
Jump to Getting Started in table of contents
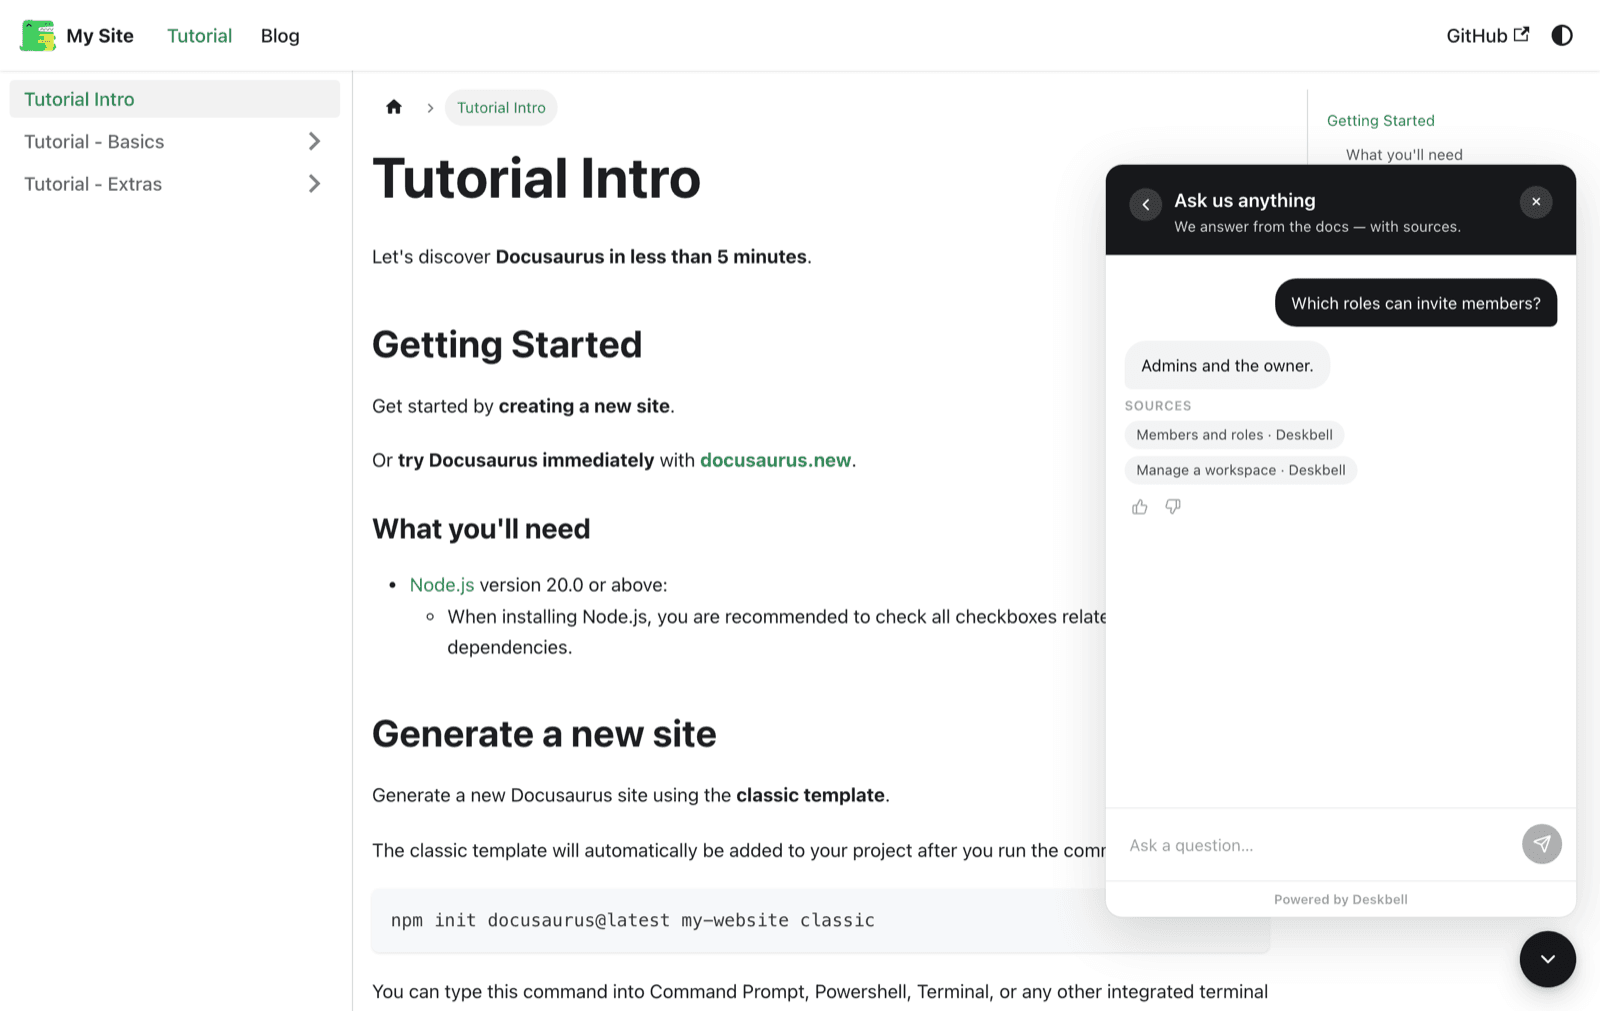click(x=1380, y=120)
